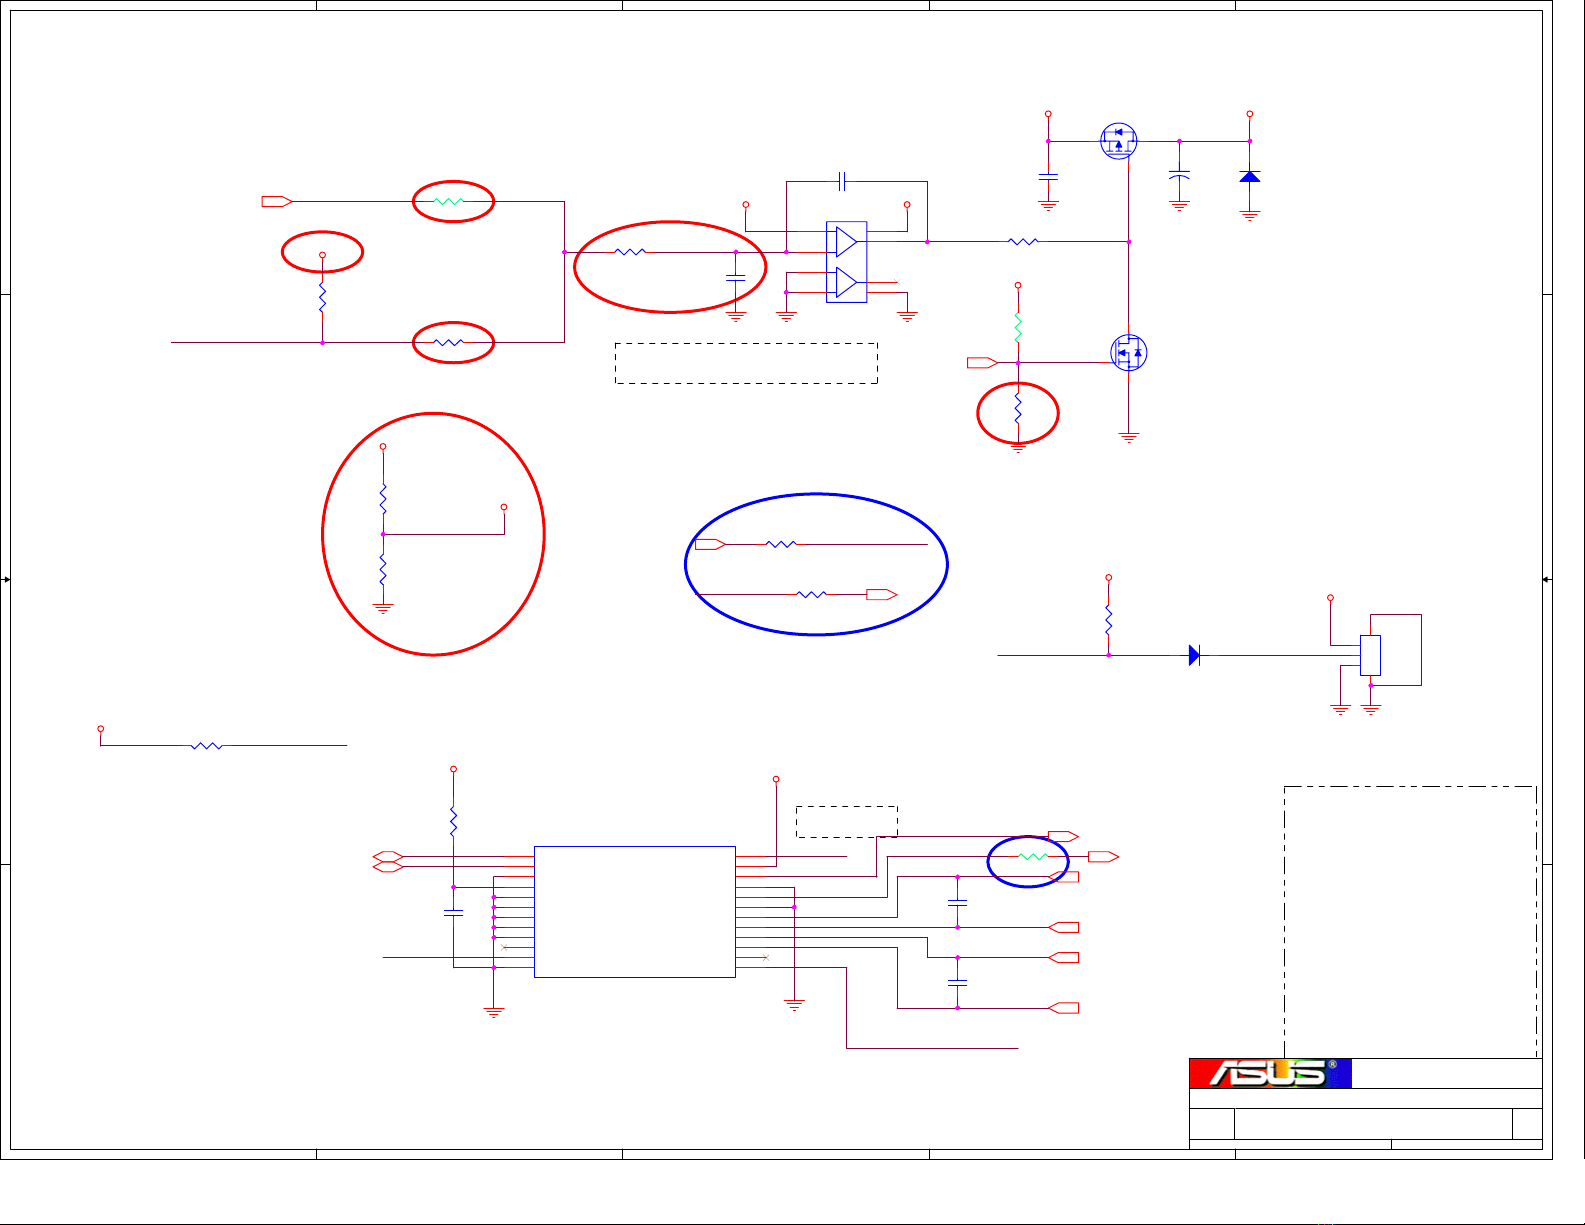Select the lower capacitor between IC output ports
1585x1225 pixels.
coord(957,982)
